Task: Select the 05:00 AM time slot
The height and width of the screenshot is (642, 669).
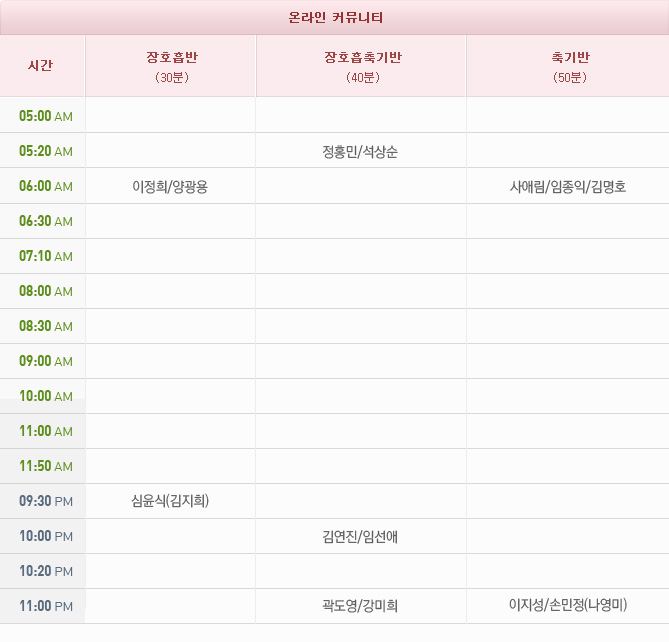Action: pos(45,116)
